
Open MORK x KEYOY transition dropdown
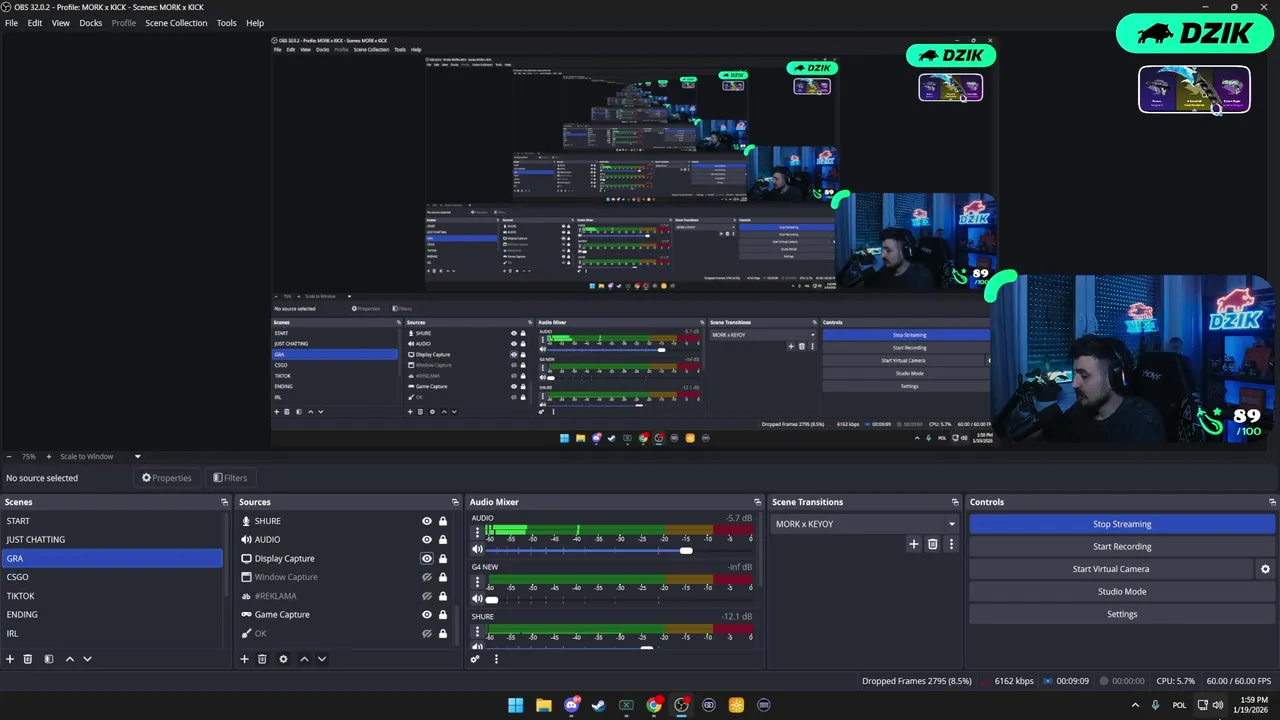click(x=865, y=524)
